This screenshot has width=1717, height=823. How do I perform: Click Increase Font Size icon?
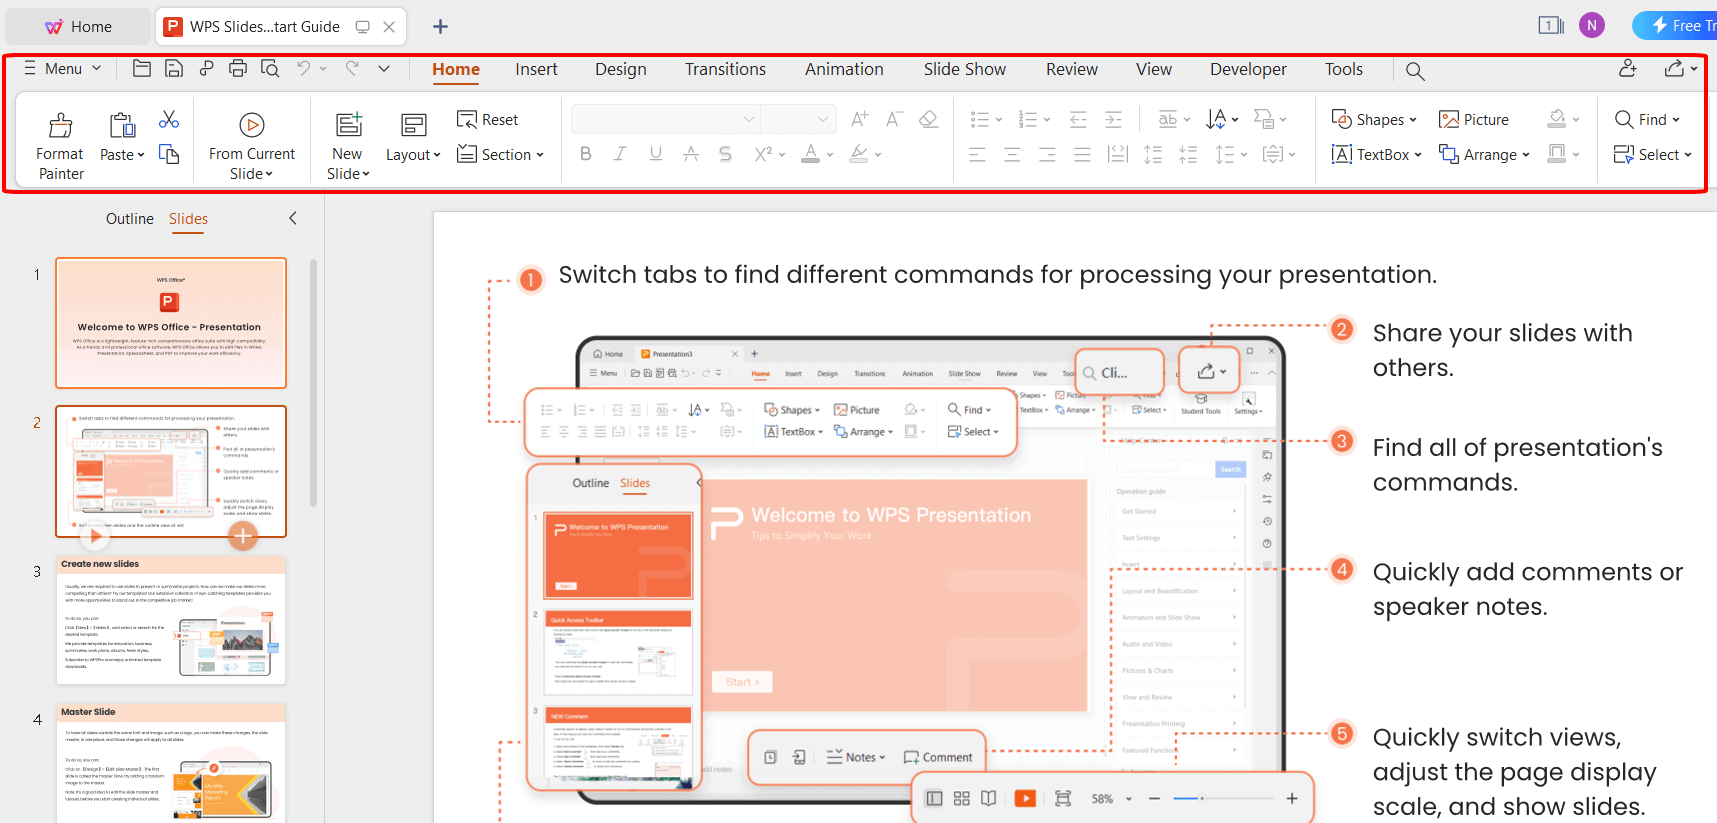(x=860, y=119)
